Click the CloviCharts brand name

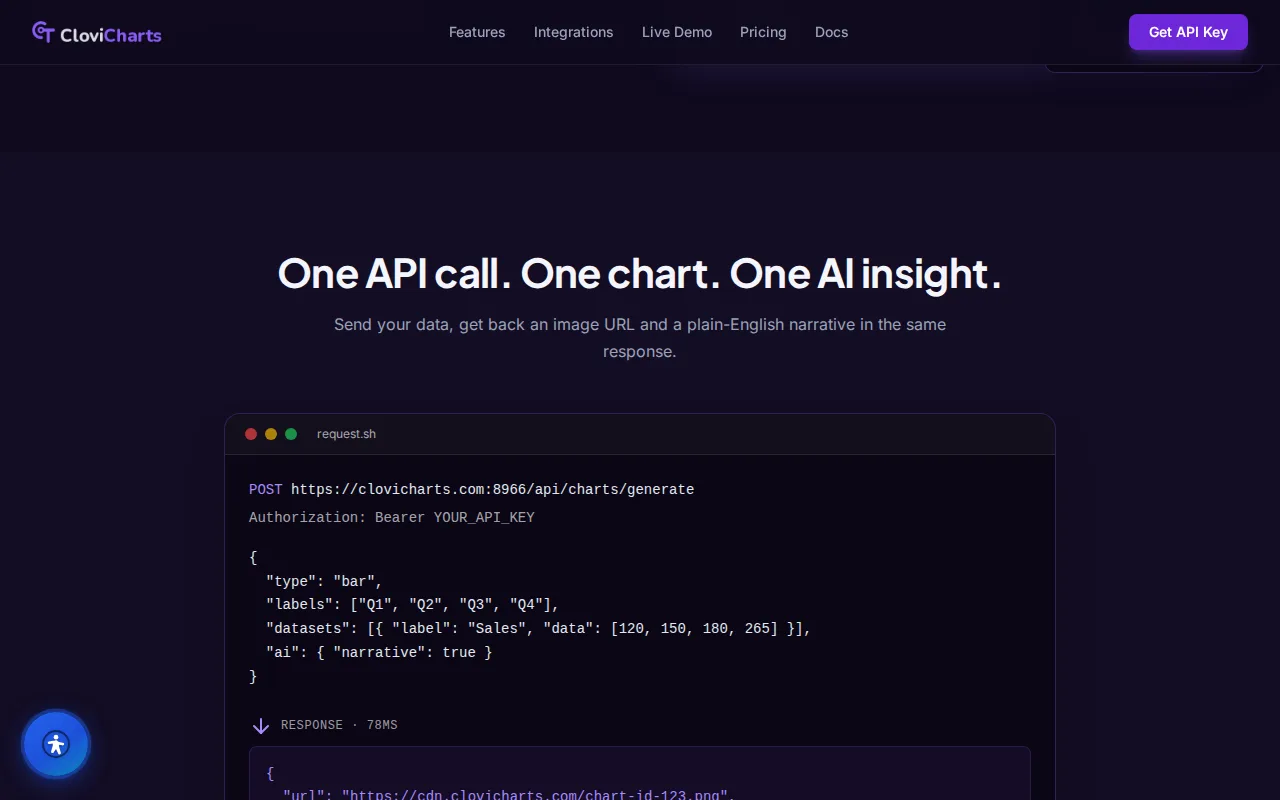(x=111, y=35)
